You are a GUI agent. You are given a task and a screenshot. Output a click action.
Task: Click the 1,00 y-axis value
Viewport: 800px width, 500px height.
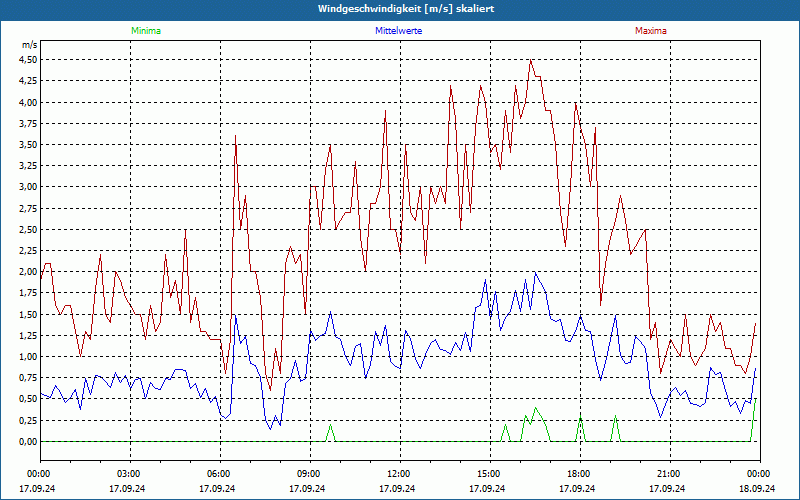(x=28, y=357)
